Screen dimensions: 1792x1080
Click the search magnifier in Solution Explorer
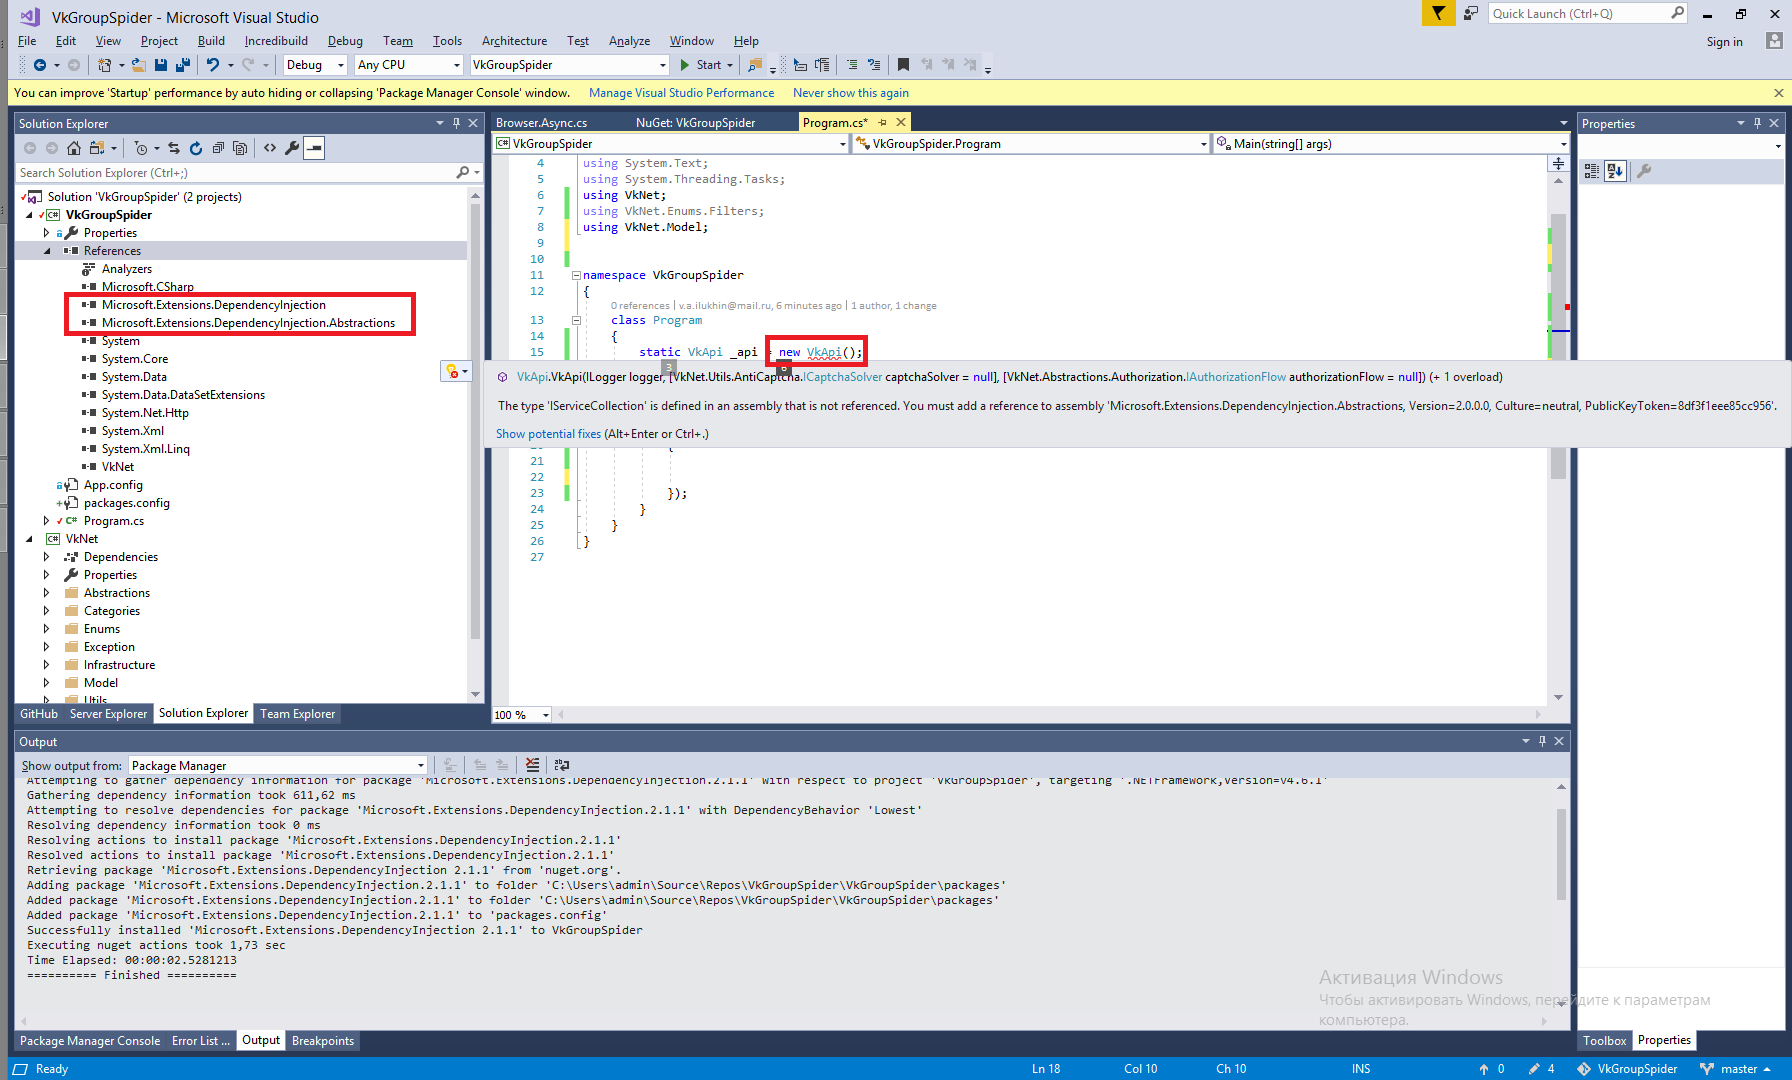462,173
